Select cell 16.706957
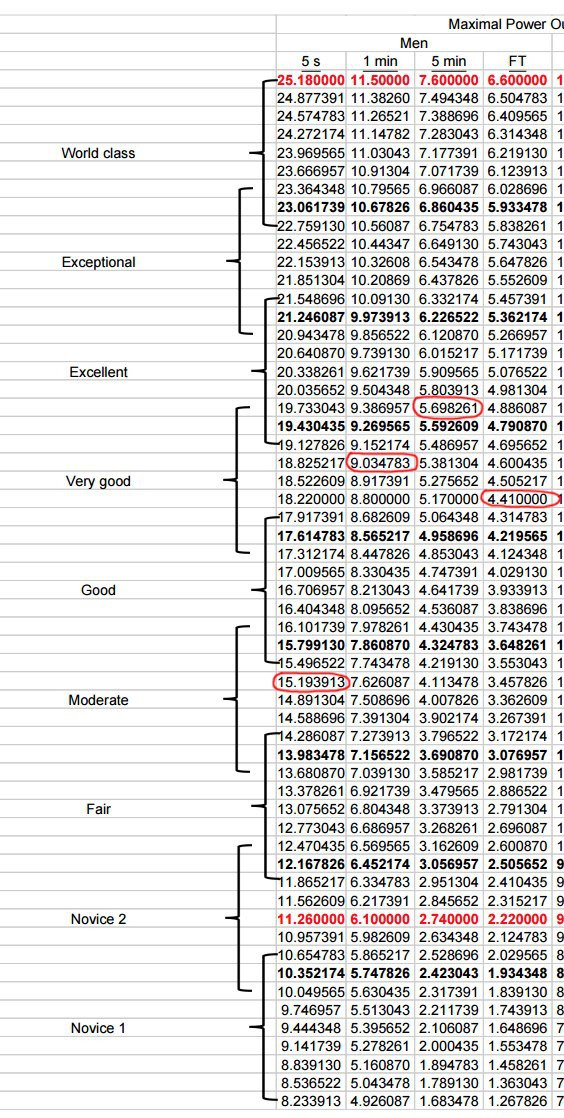 (311, 590)
